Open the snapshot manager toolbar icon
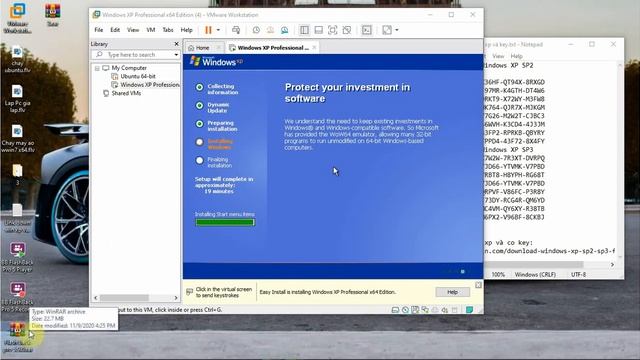This screenshot has width=640, height=360. 284,30
